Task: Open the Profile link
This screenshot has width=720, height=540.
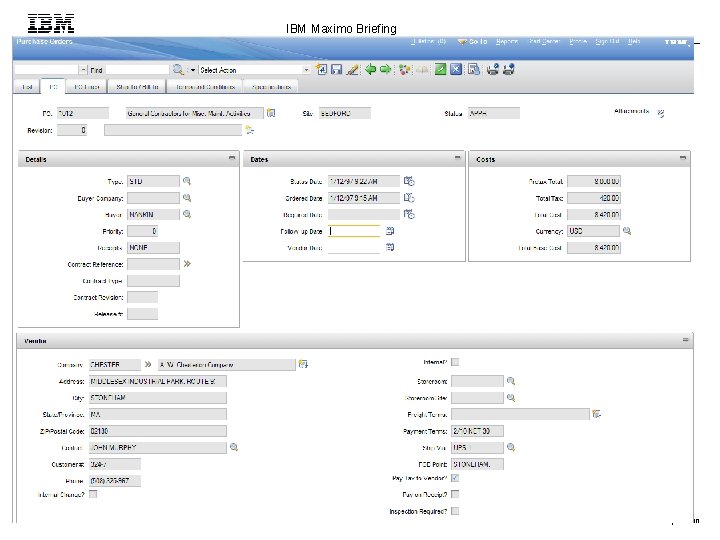Action: (x=578, y=41)
